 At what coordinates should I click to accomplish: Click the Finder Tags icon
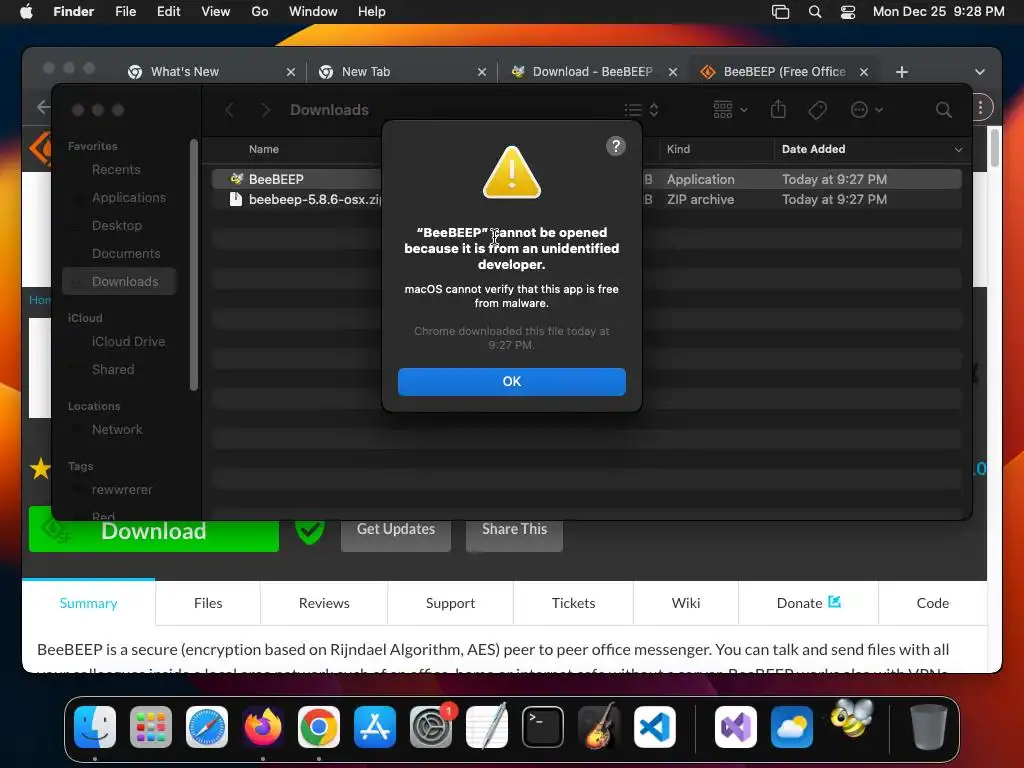[817, 110]
